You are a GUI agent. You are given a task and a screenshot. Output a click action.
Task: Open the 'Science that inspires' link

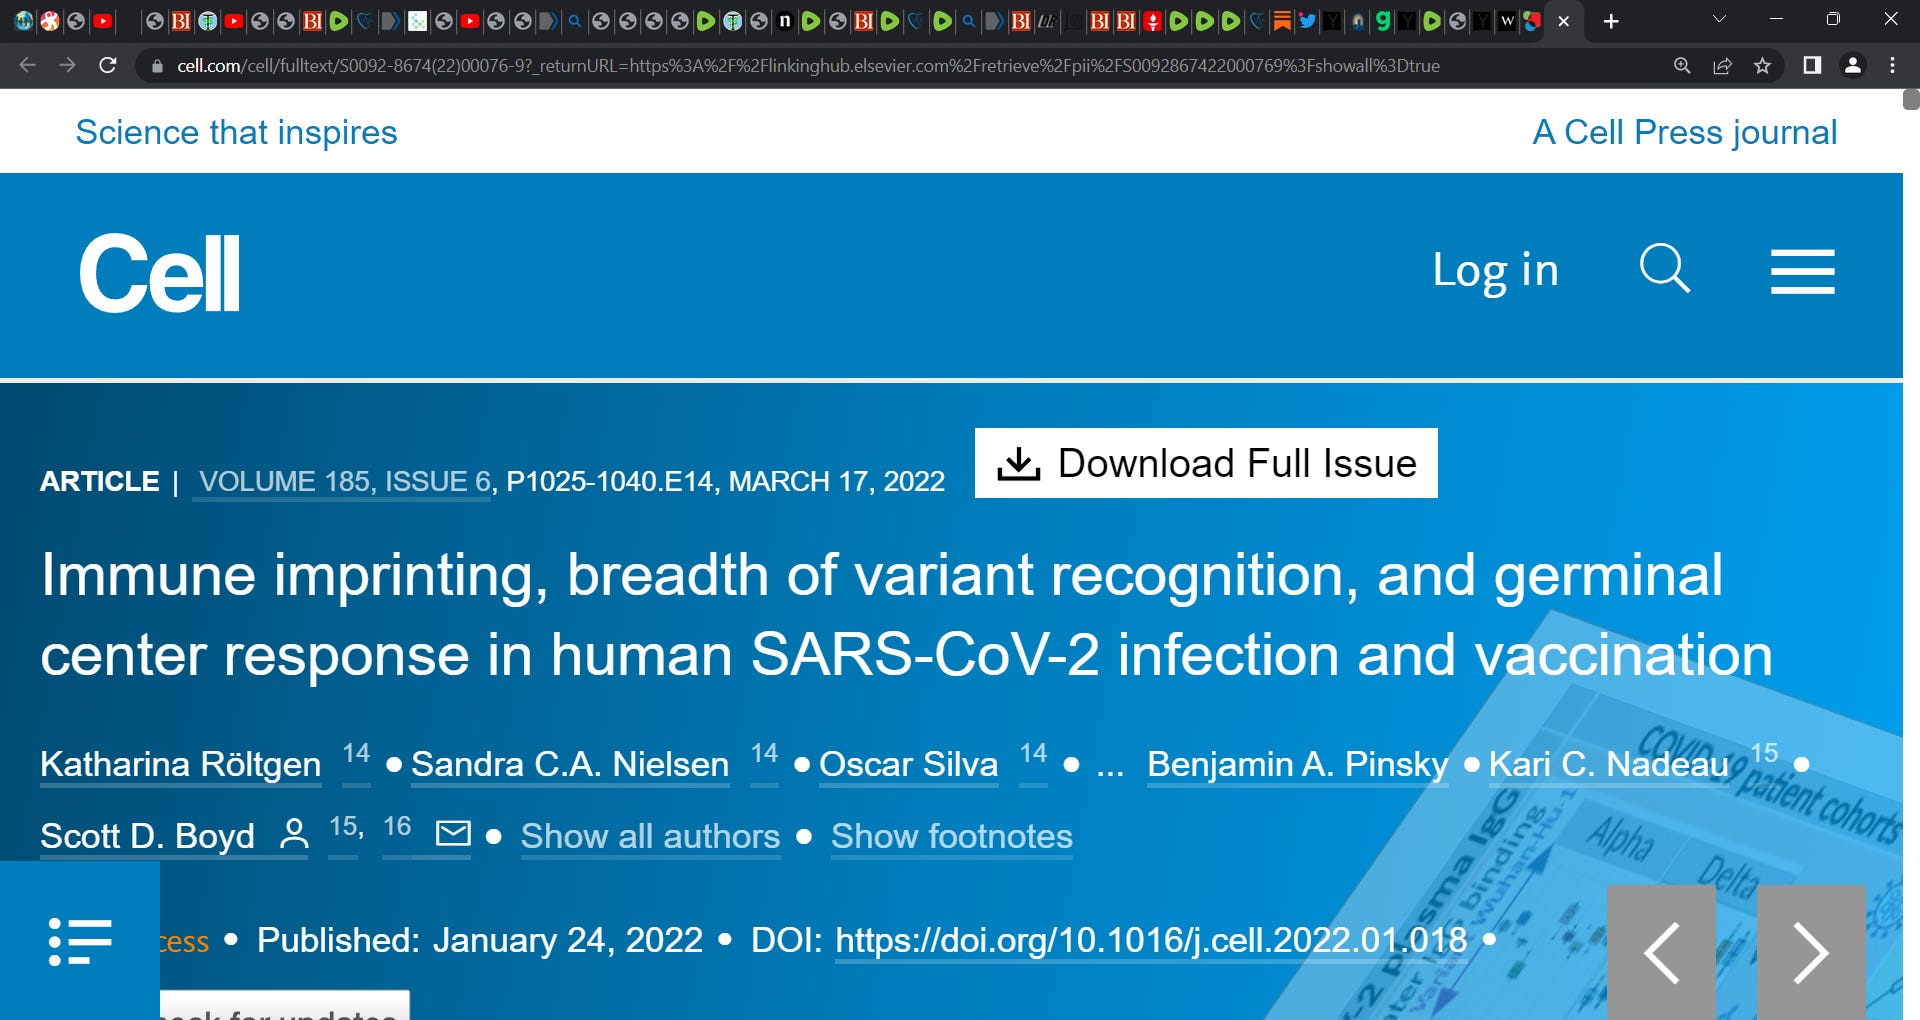click(x=236, y=132)
